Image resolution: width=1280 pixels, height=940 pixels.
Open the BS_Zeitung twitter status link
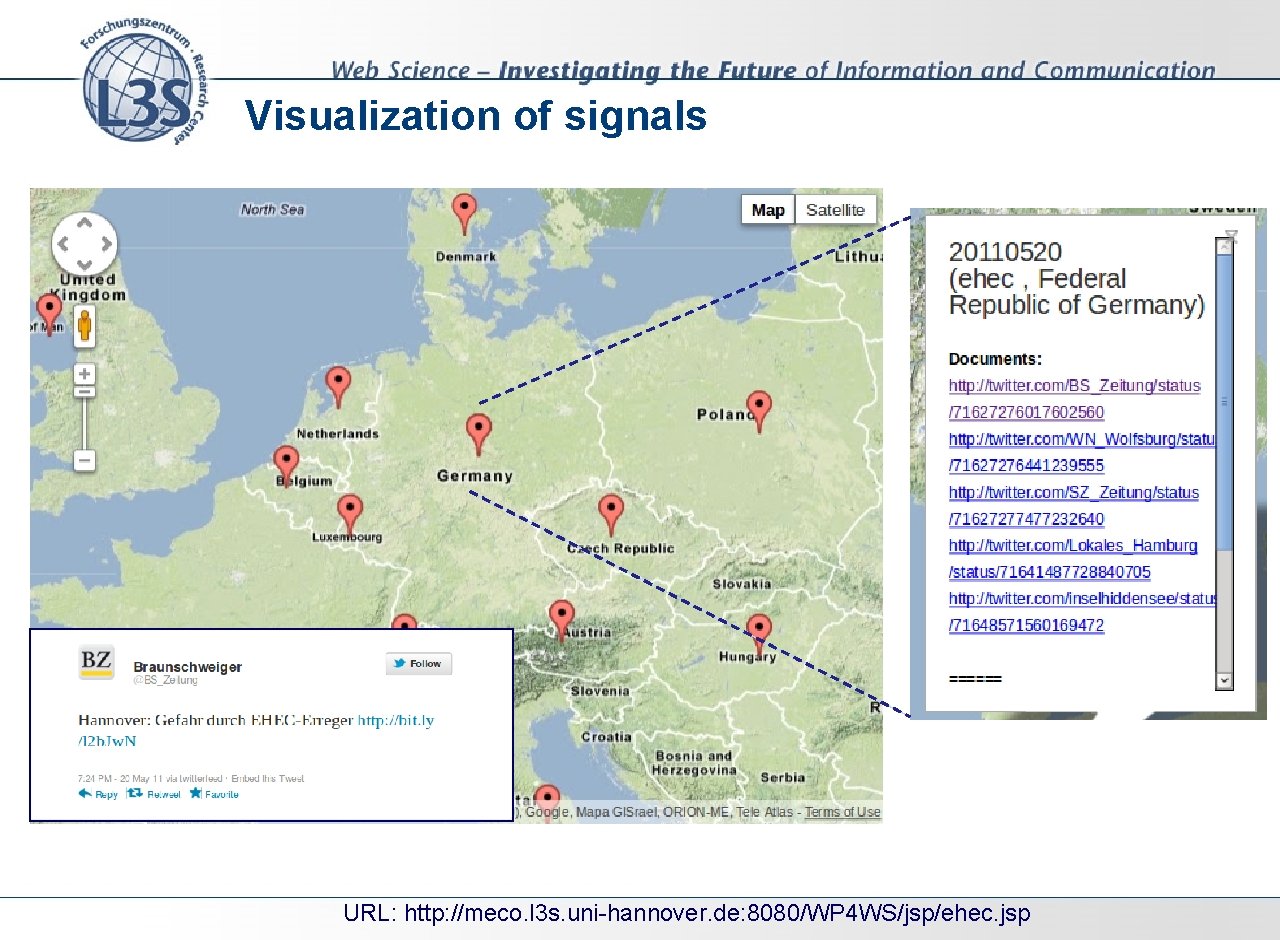click(1075, 398)
